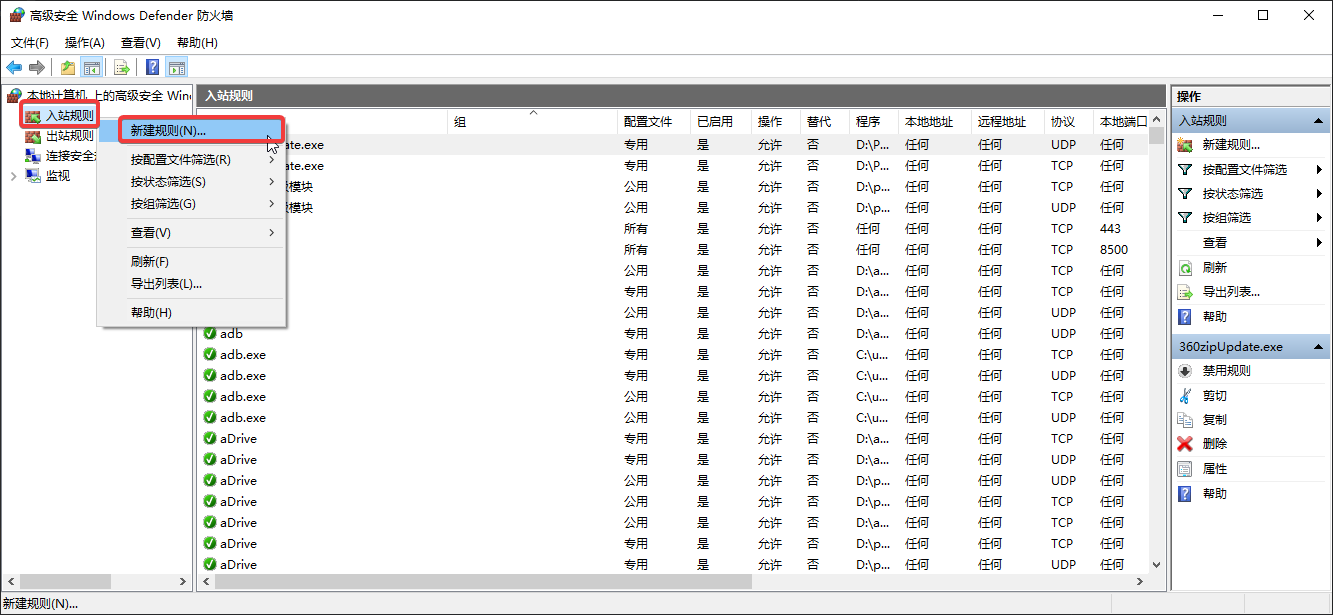Toggle the show/hide action pane toolbar button

177,68
